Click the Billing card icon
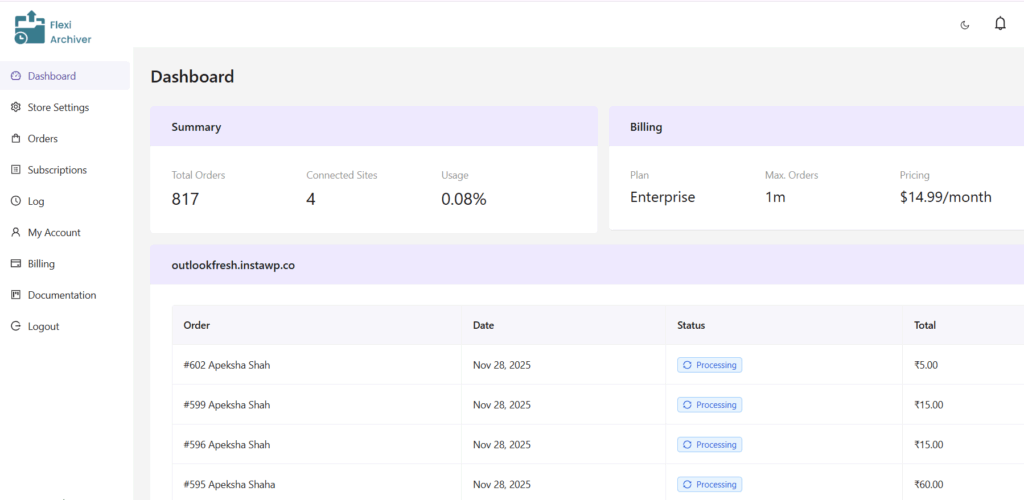 (16, 264)
